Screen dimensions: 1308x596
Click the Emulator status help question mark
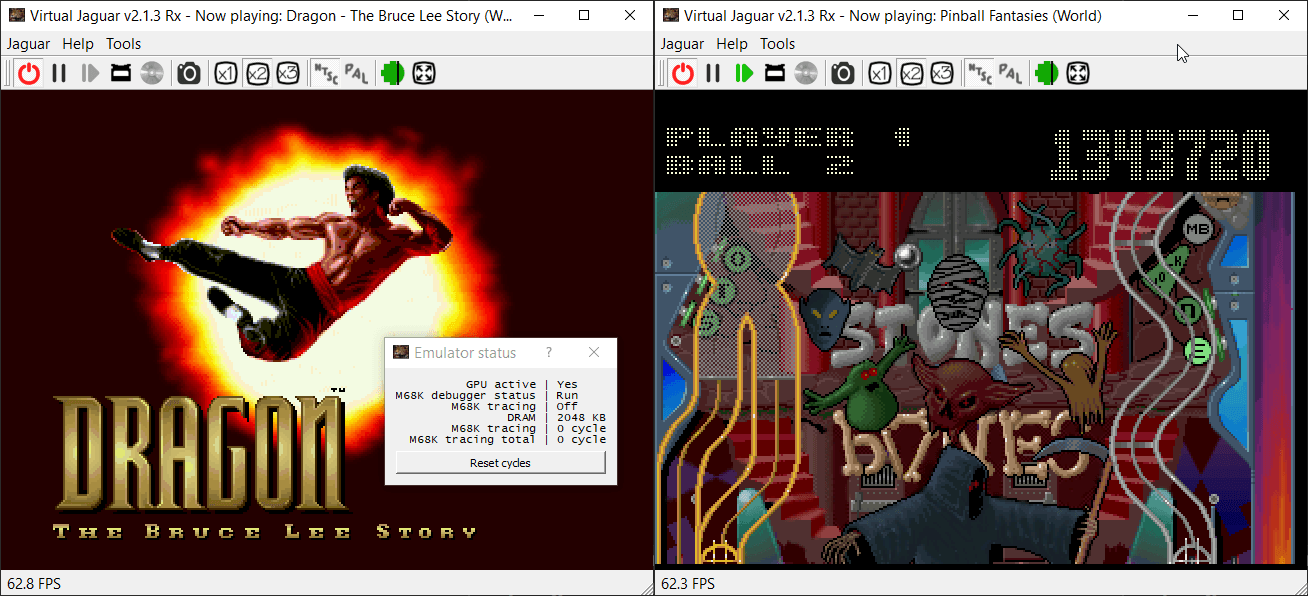point(548,352)
